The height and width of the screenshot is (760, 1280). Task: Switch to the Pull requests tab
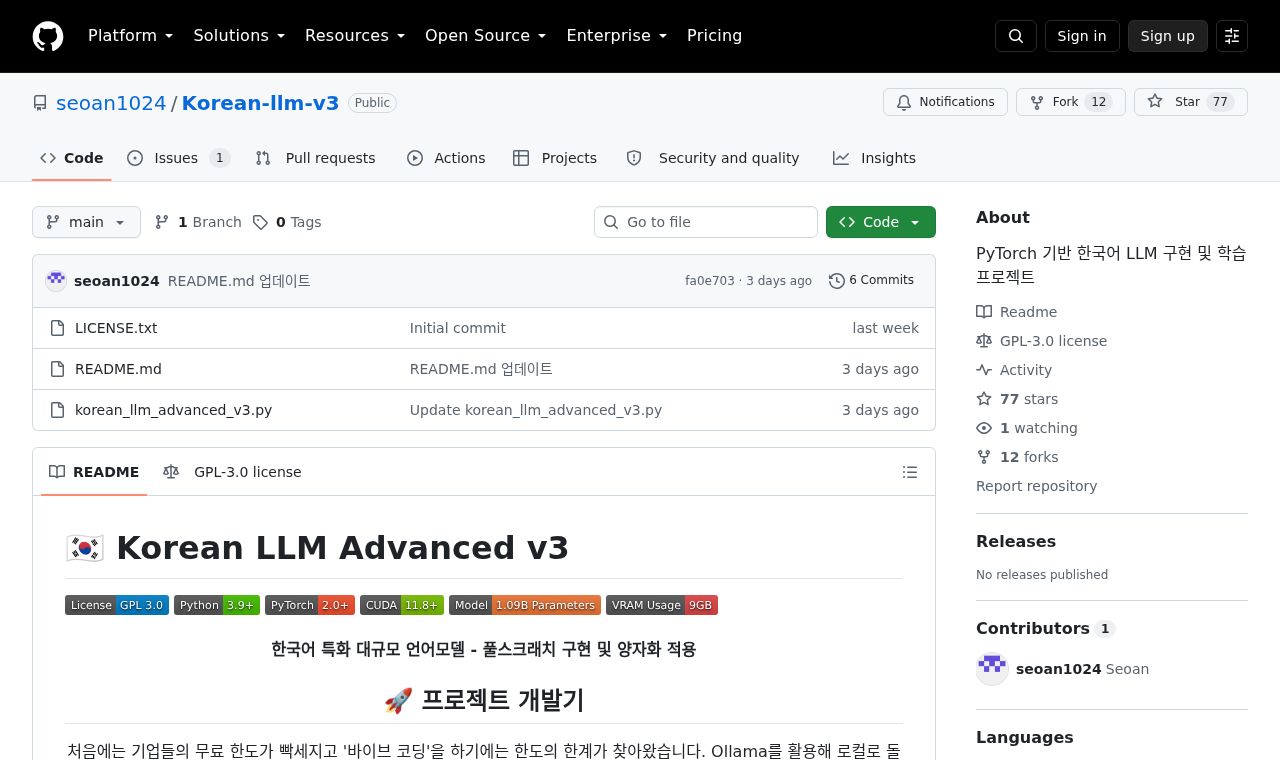(315, 158)
